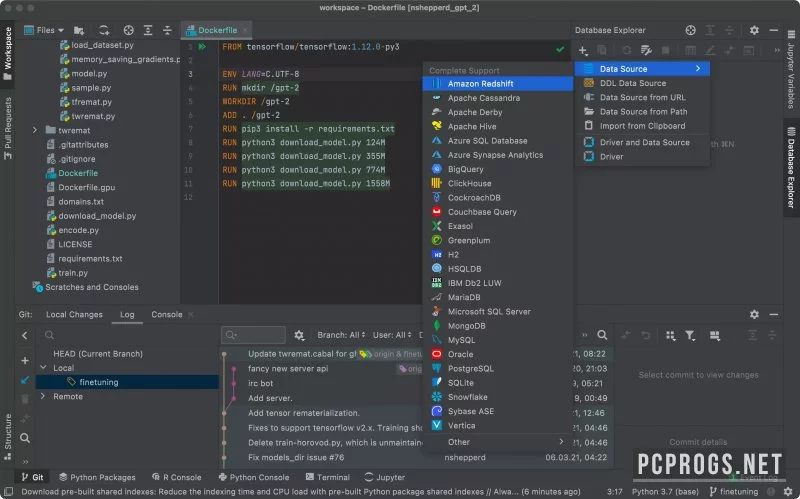800x499 pixels.
Task: Click the refresh icon in Files toolbar
Action: tap(104, 30)
